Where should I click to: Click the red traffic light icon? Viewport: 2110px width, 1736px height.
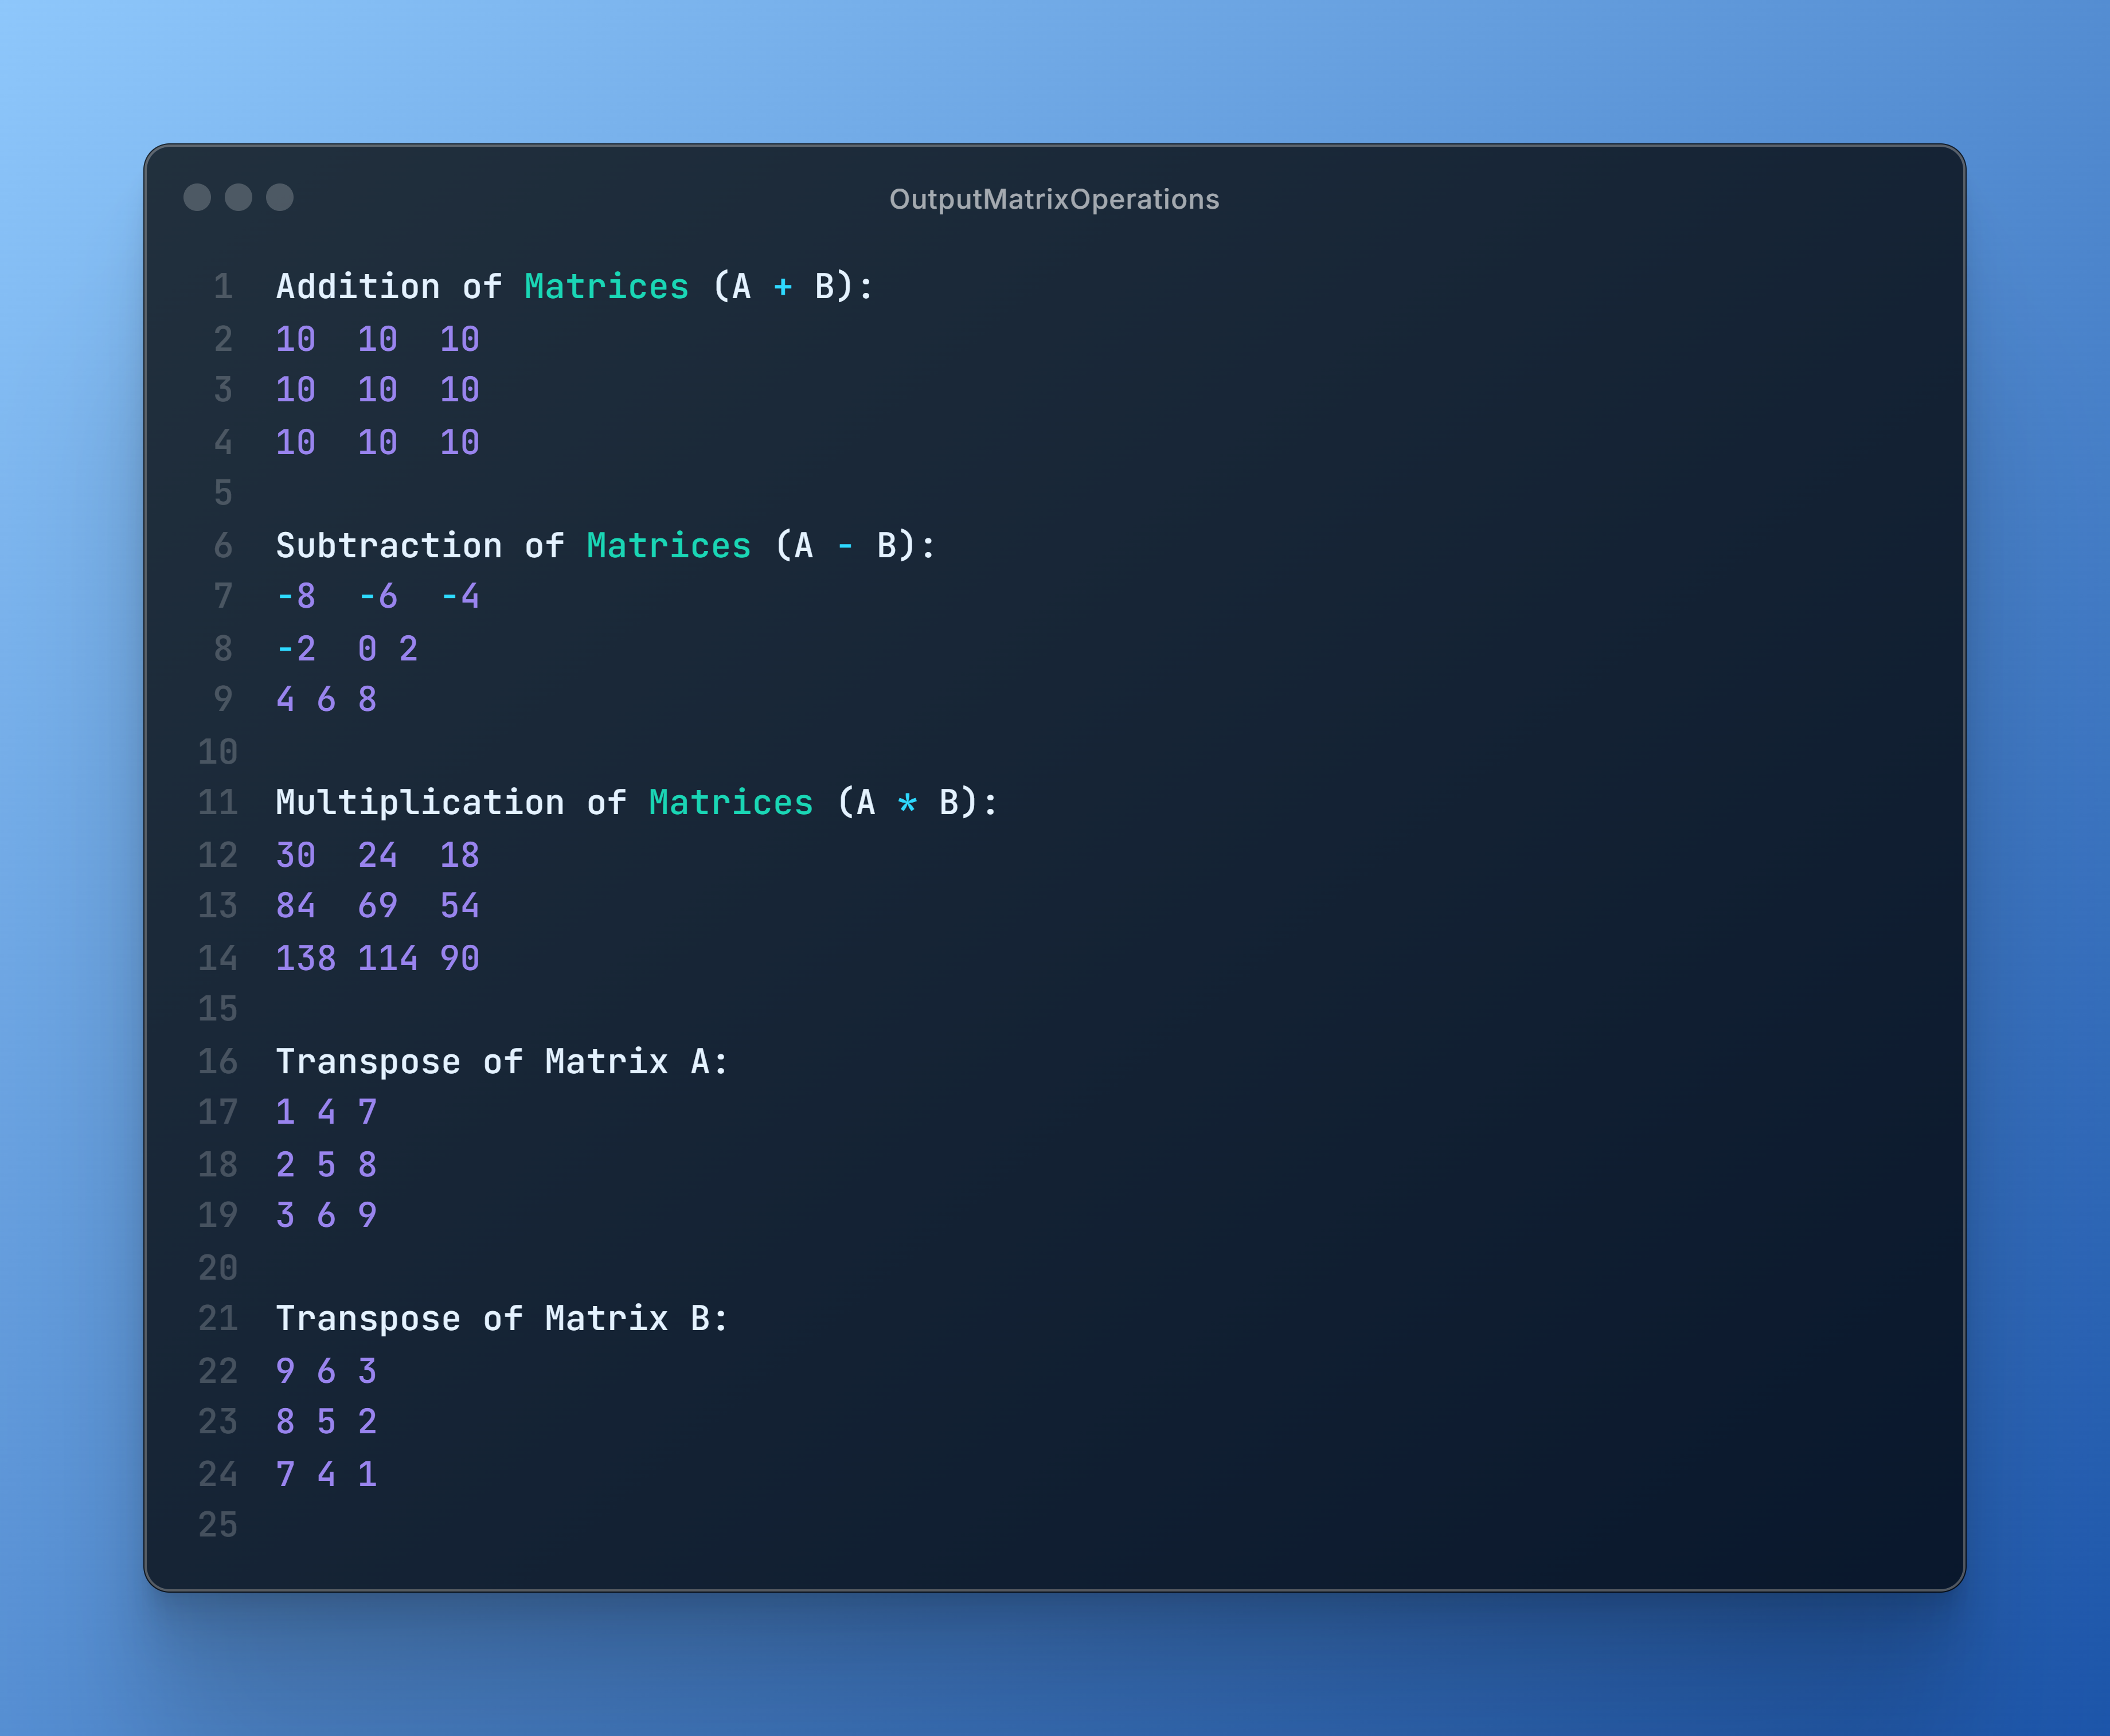tap(196, 198)
